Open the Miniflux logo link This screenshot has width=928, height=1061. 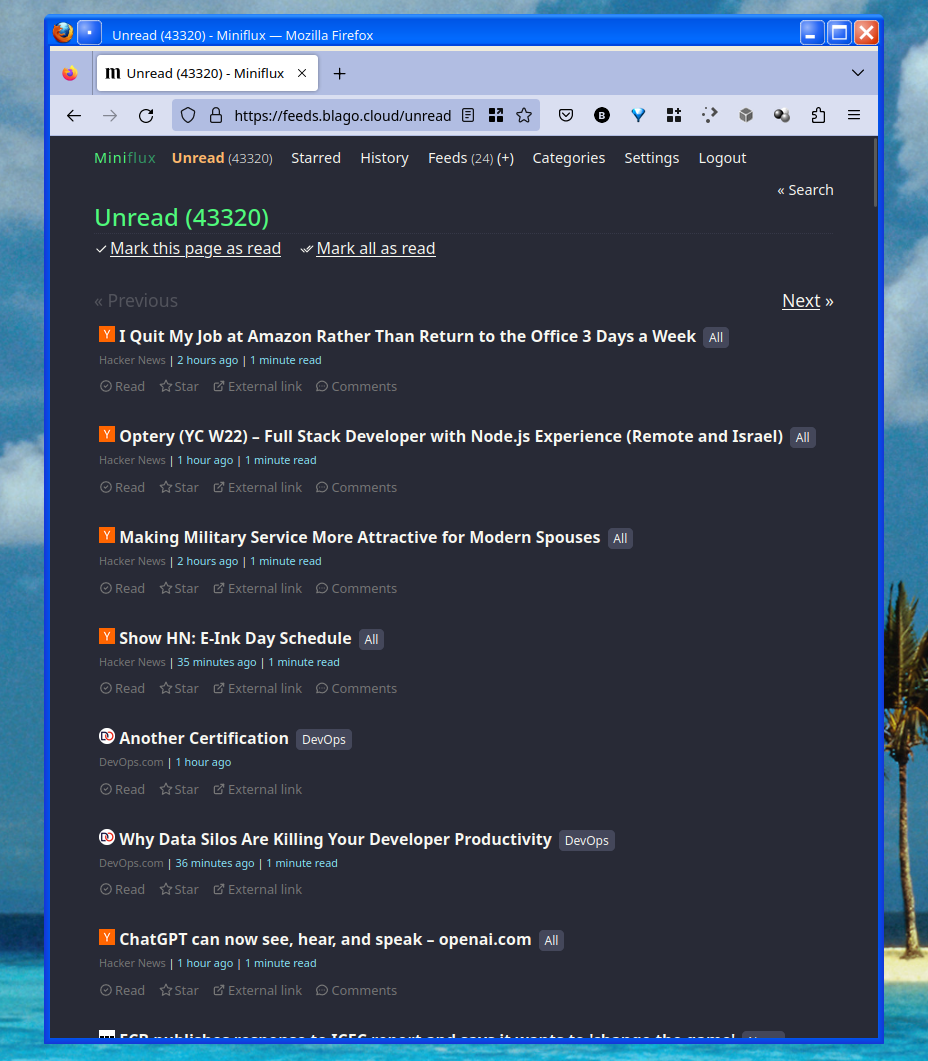point(125,158)
